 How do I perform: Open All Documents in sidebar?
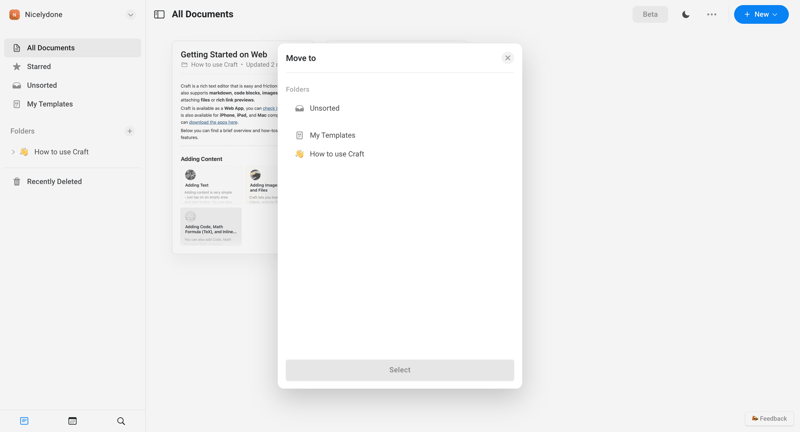pyautogui.click(x=72, y=47)
